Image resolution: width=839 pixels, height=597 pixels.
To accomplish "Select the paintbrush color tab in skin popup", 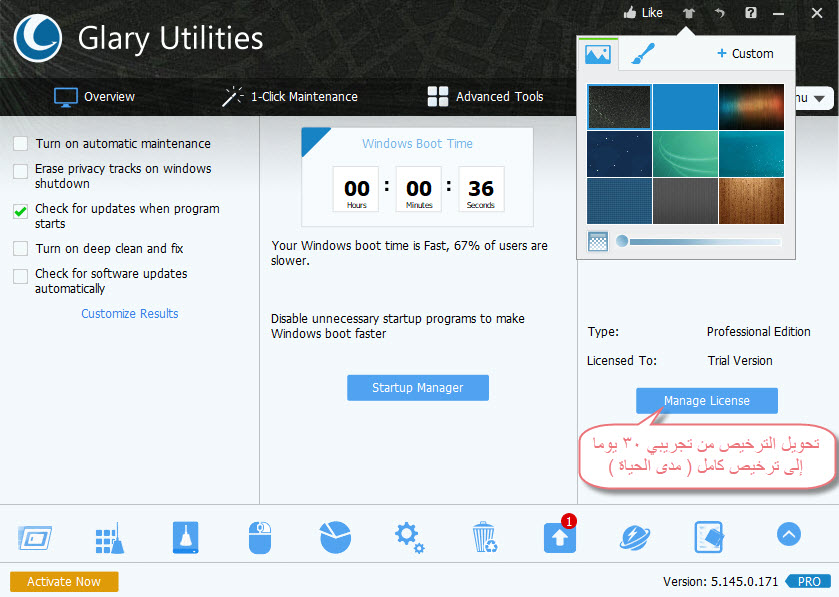I will 643,54.
